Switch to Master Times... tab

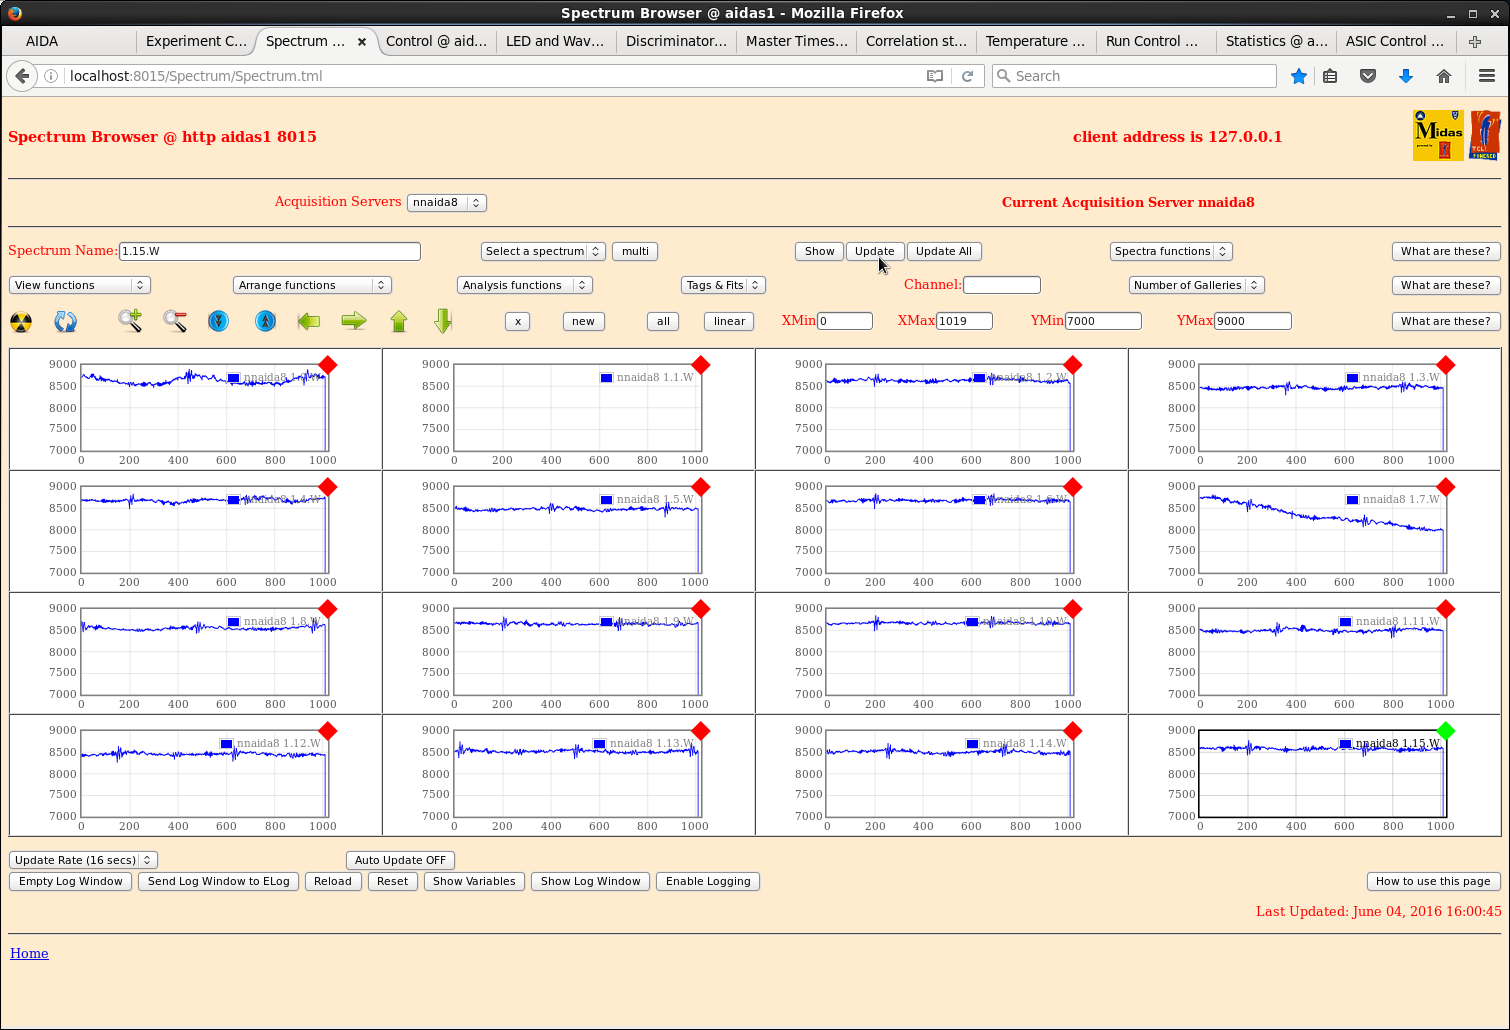pyautogui.click(x=796, y=41)
